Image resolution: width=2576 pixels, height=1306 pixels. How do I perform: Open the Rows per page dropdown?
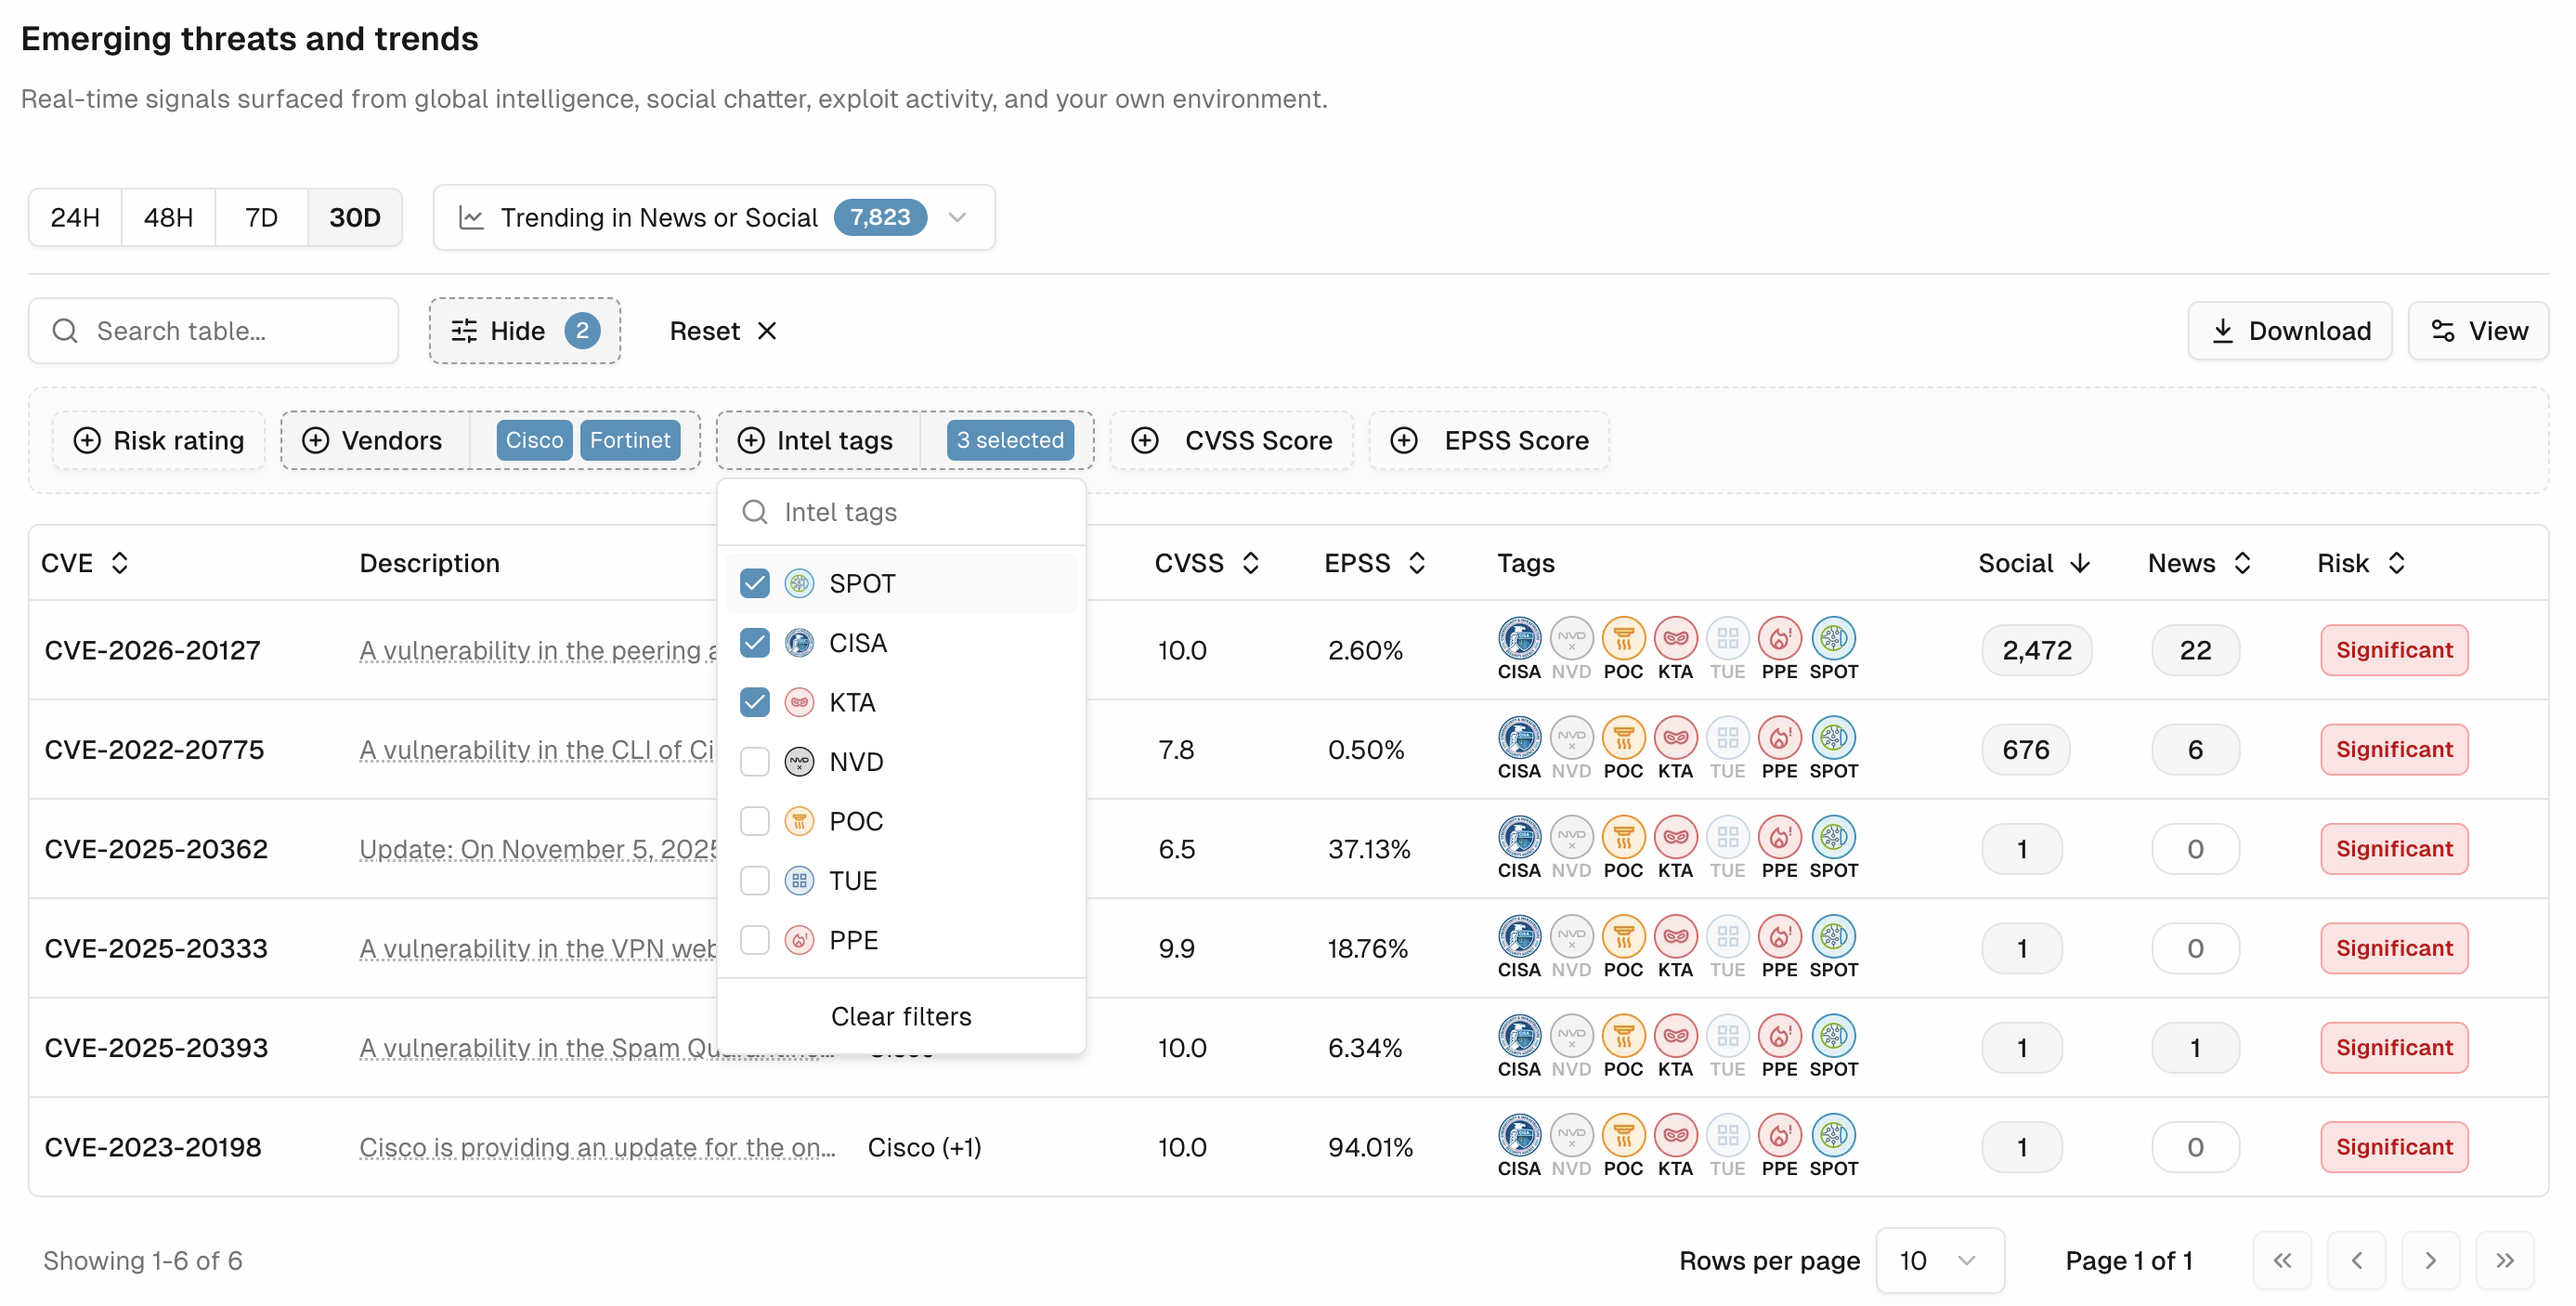pyautogui.click(x=1939, y=1260)
